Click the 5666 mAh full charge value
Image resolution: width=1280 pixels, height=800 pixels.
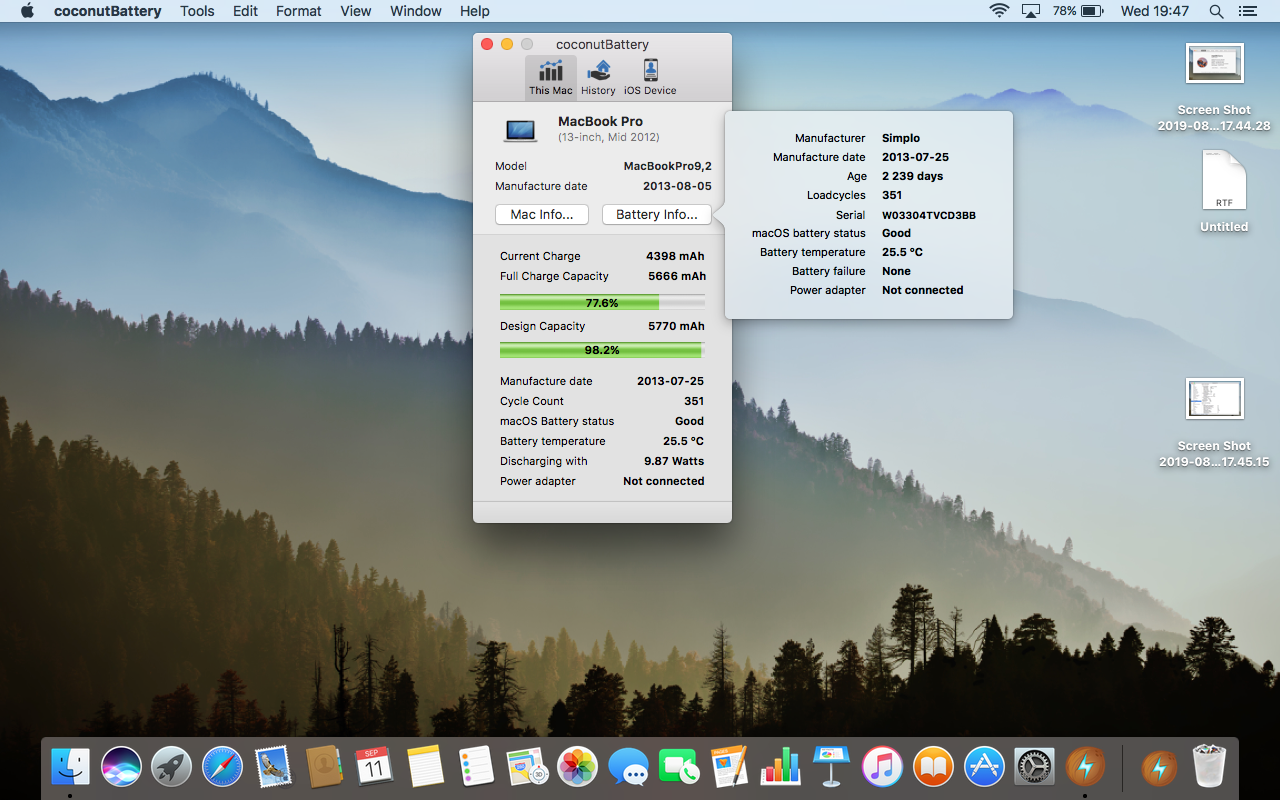[677, 276]
